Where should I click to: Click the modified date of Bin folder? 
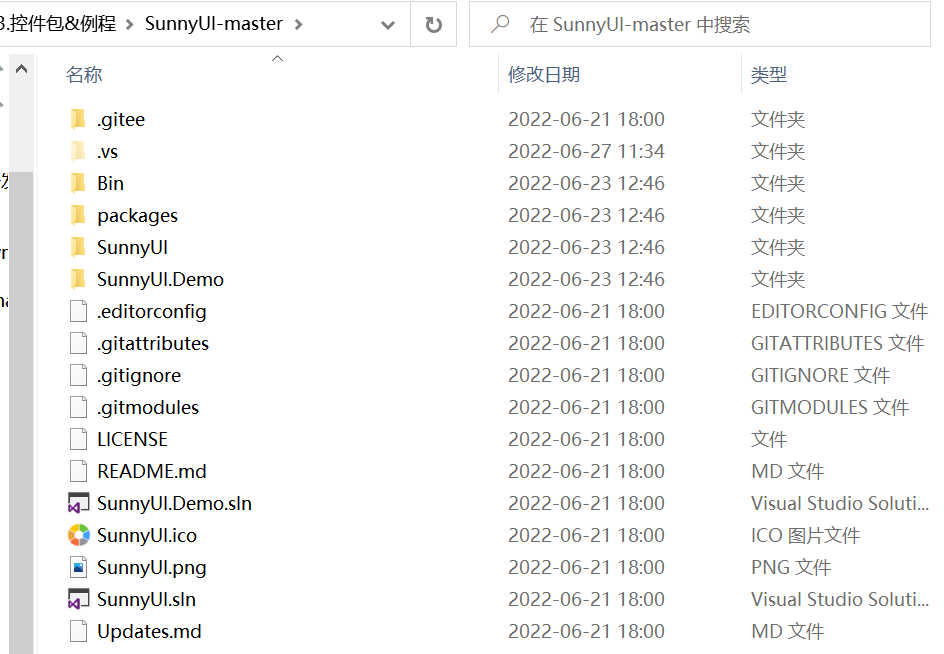coord(586,183)
